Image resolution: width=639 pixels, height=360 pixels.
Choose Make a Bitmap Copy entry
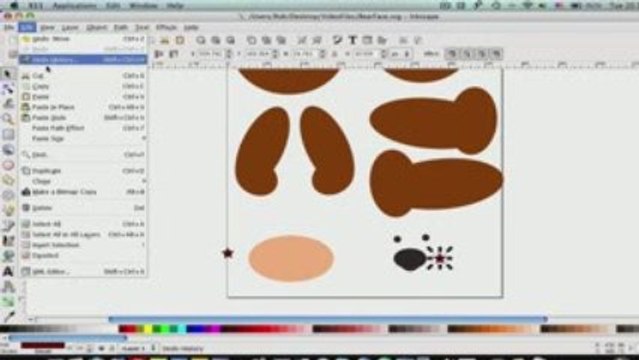83,192
